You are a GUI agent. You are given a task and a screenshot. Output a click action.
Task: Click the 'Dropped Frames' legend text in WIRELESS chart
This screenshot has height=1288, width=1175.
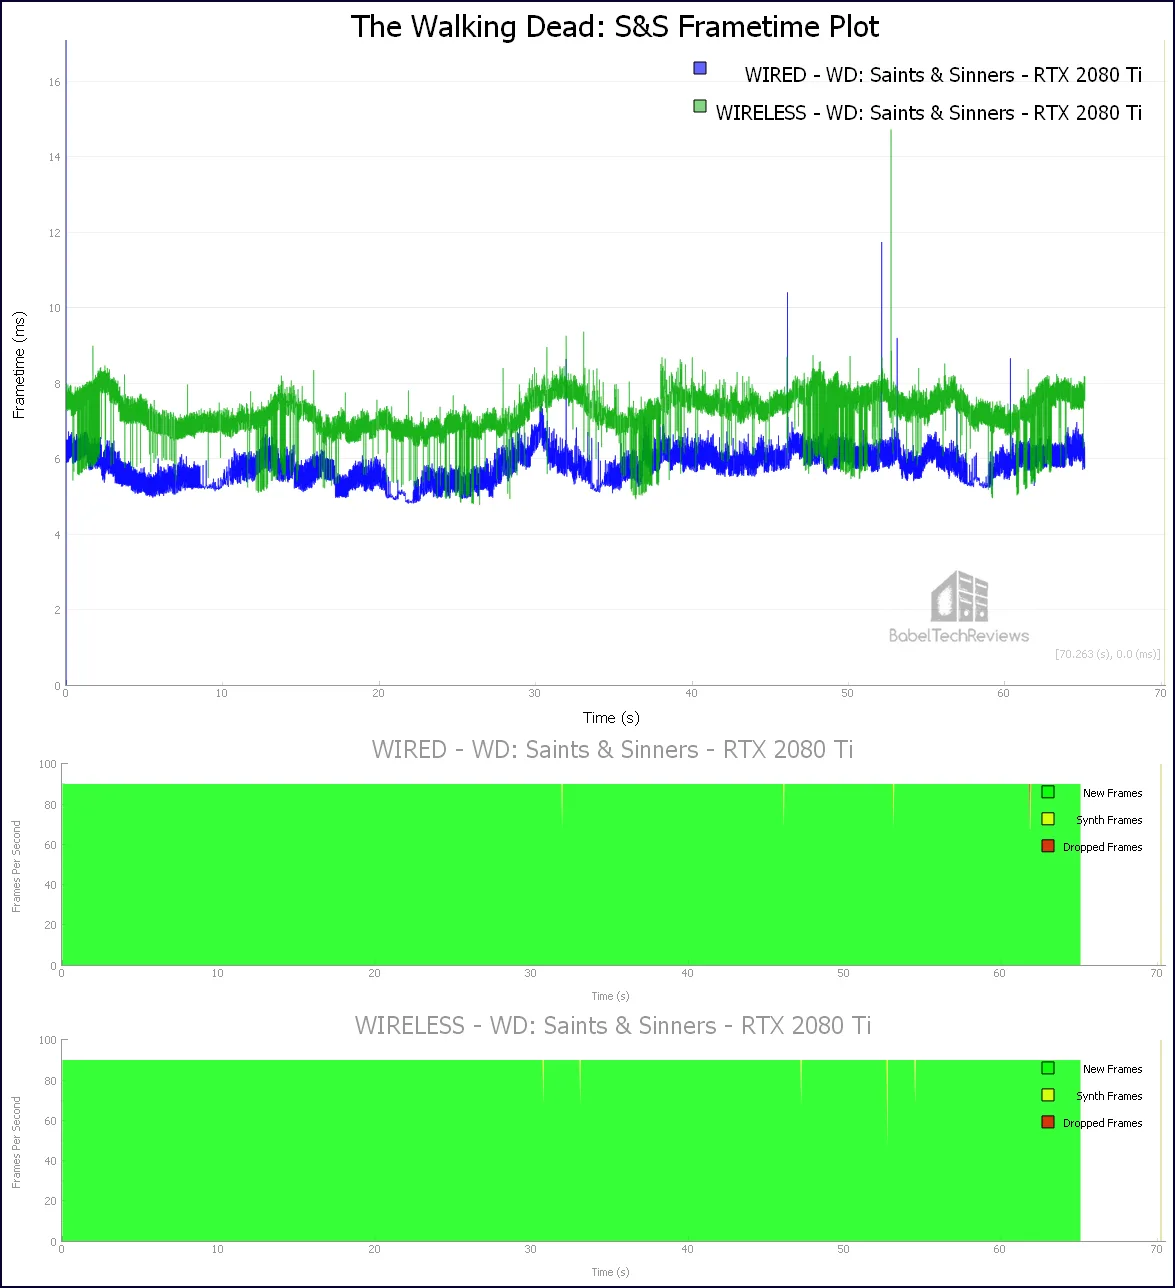click(x=1102, y=1123)
